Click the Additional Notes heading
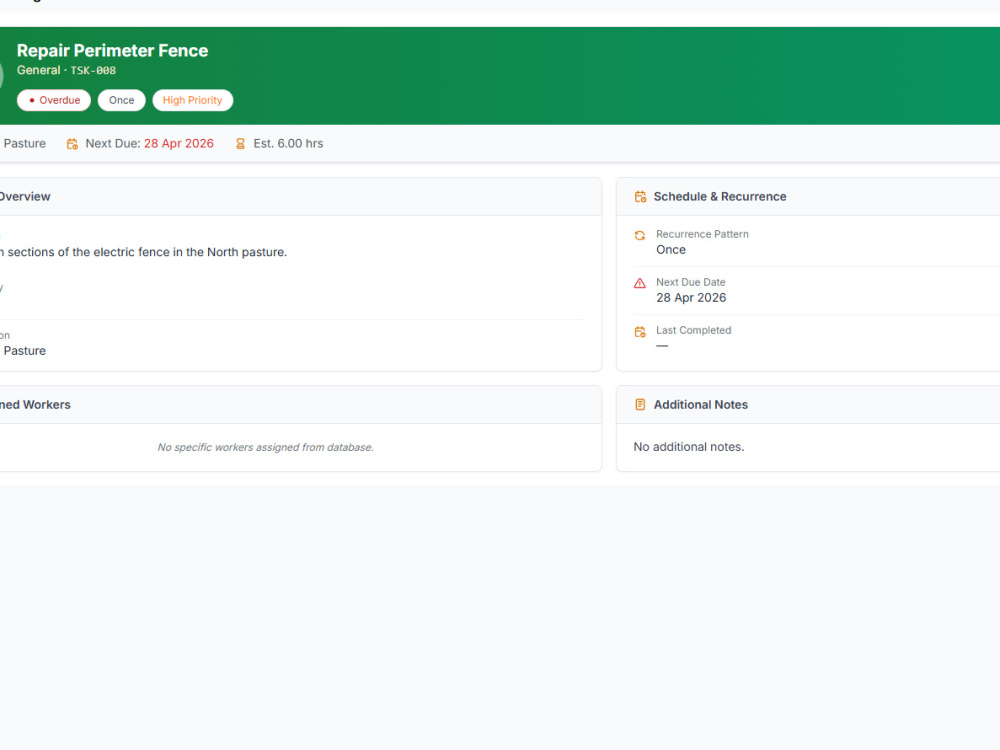 [x=700, y=404]
